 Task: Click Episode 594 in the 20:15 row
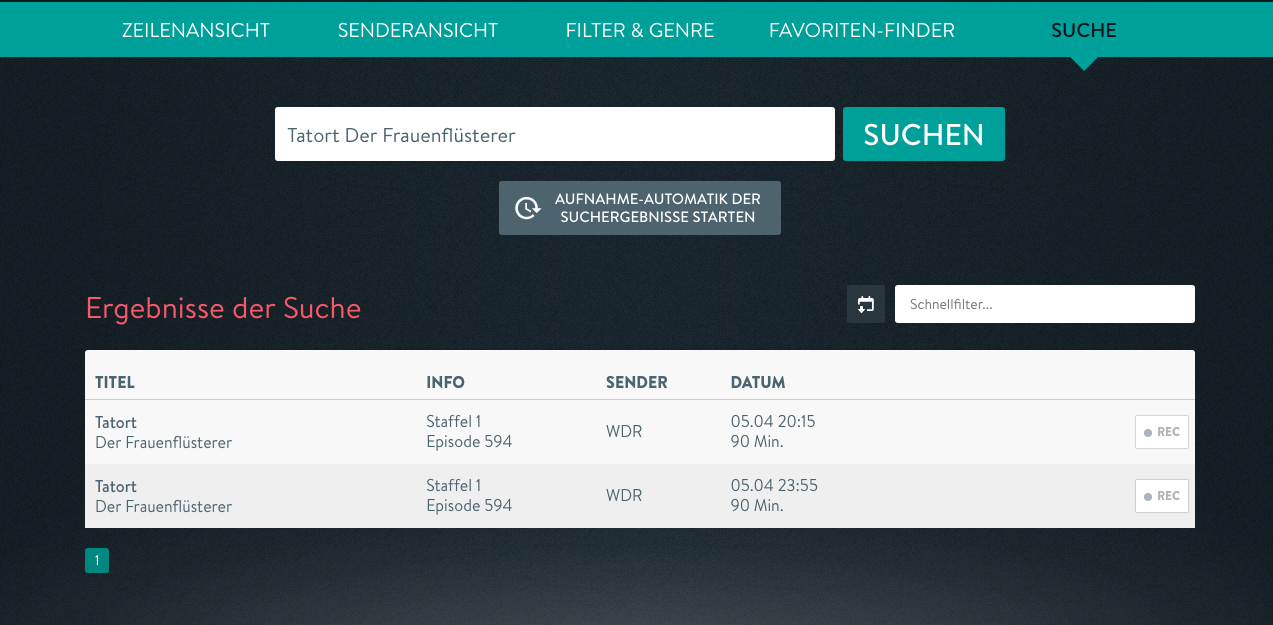[x=469, y=441]
